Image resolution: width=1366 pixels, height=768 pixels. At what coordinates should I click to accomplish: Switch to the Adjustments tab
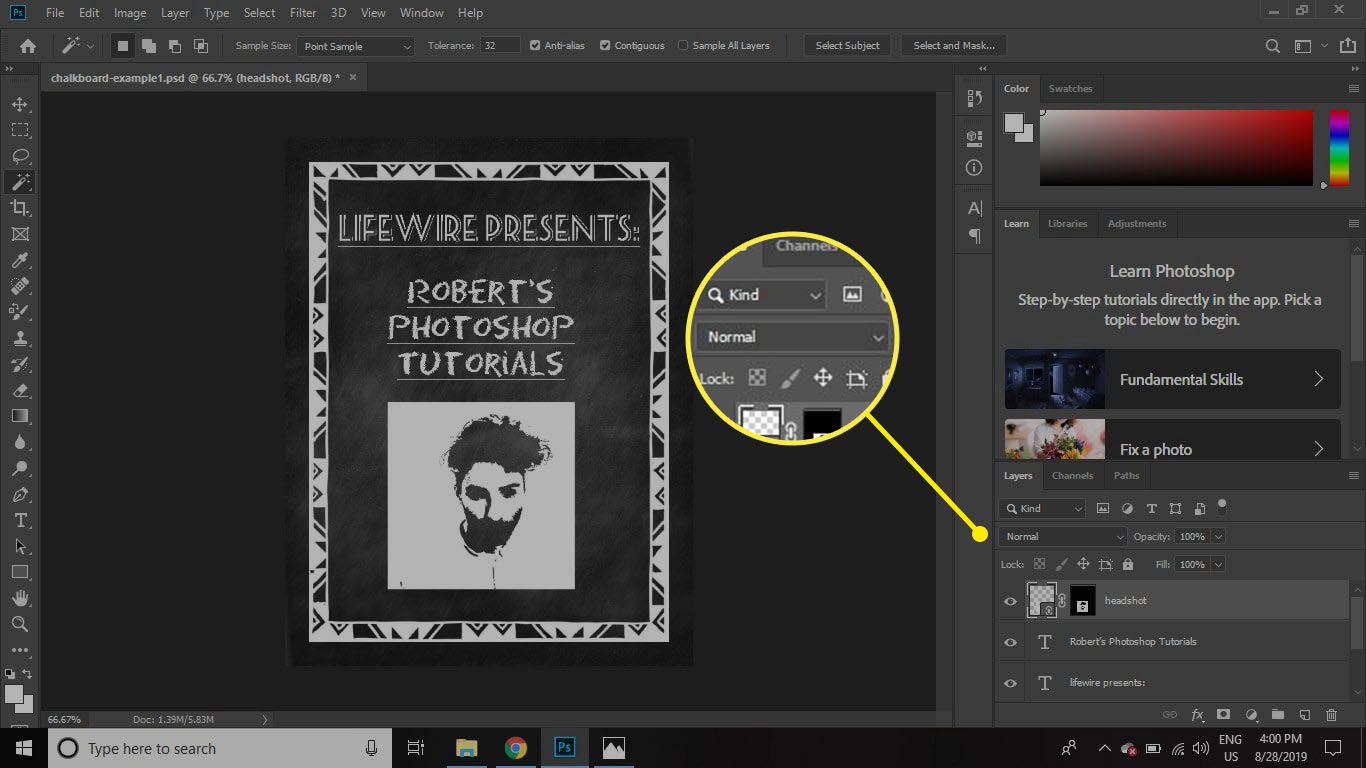click(x=1137, y=223)
